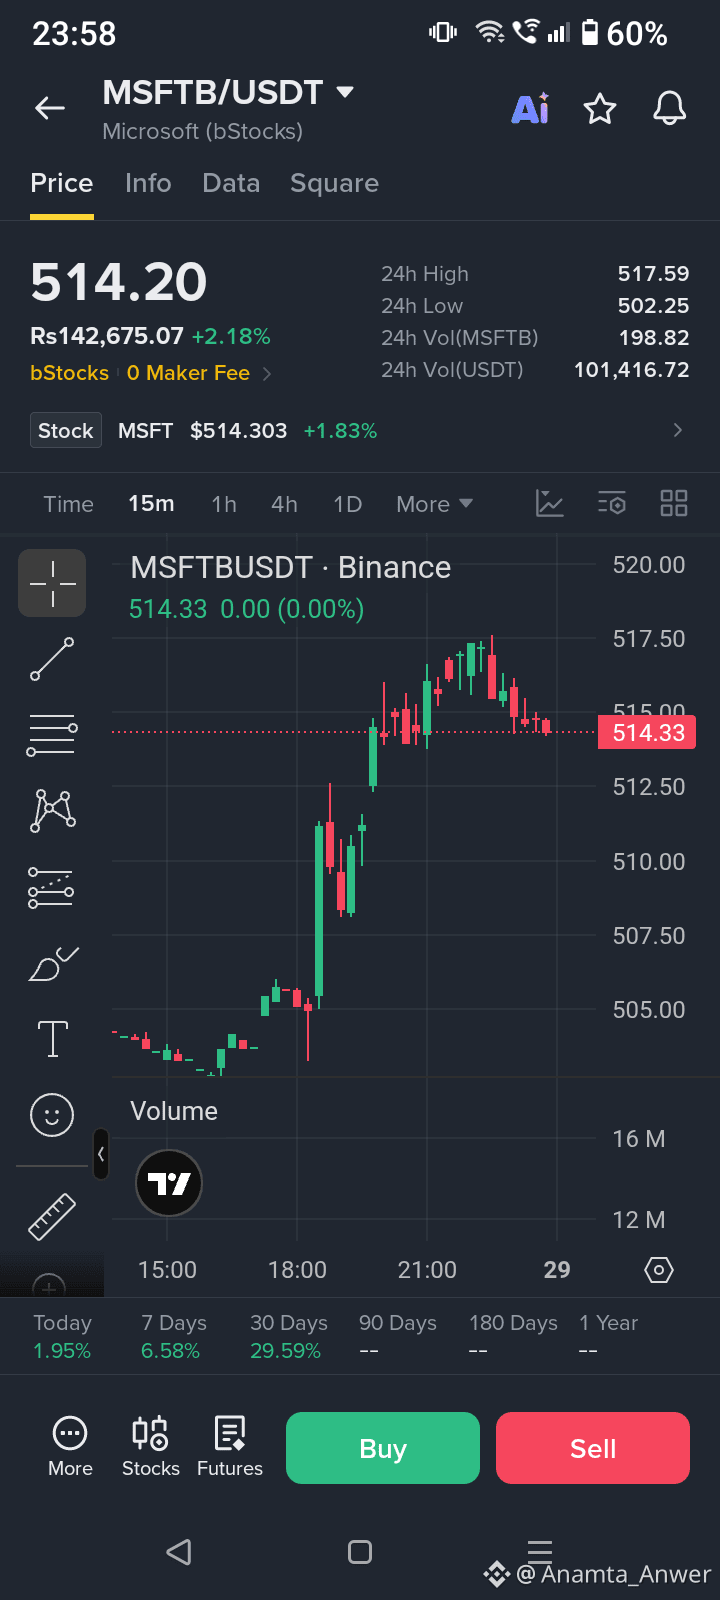The height and width of the screenshot is (1600, 720).
Task: Open the Futures section
Action: click(x=230, y=1447)
